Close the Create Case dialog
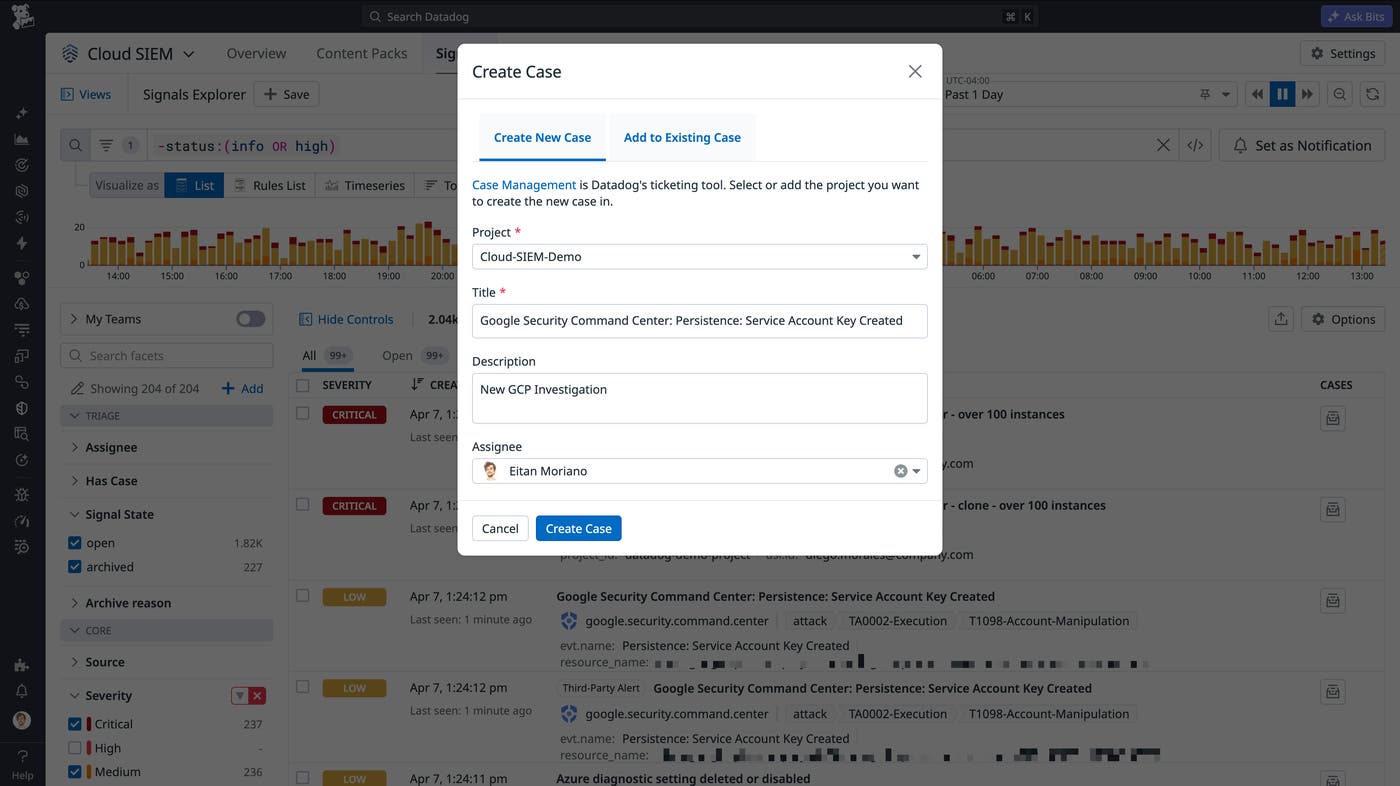This screenshot has width=1400, height=786. (915, 71)
